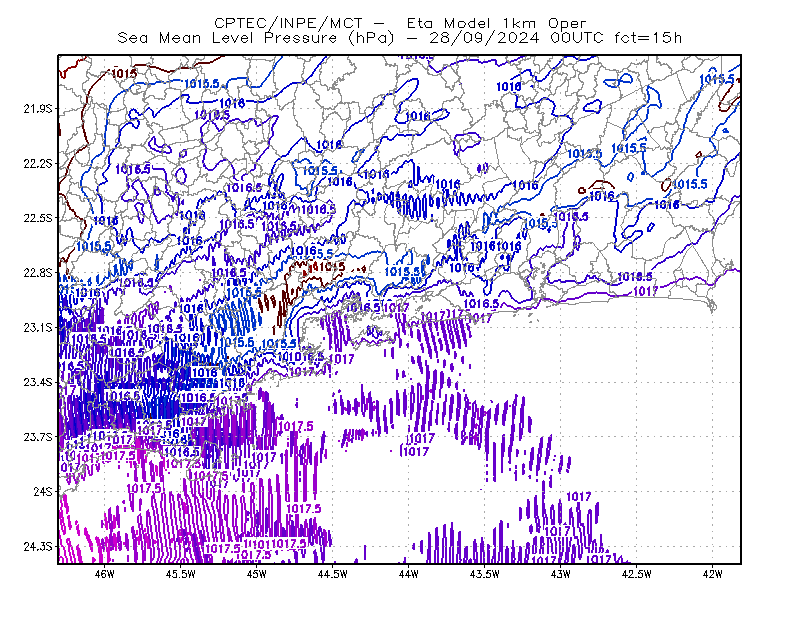Click the 22.8S latitude axis label

tap(38, 273)
